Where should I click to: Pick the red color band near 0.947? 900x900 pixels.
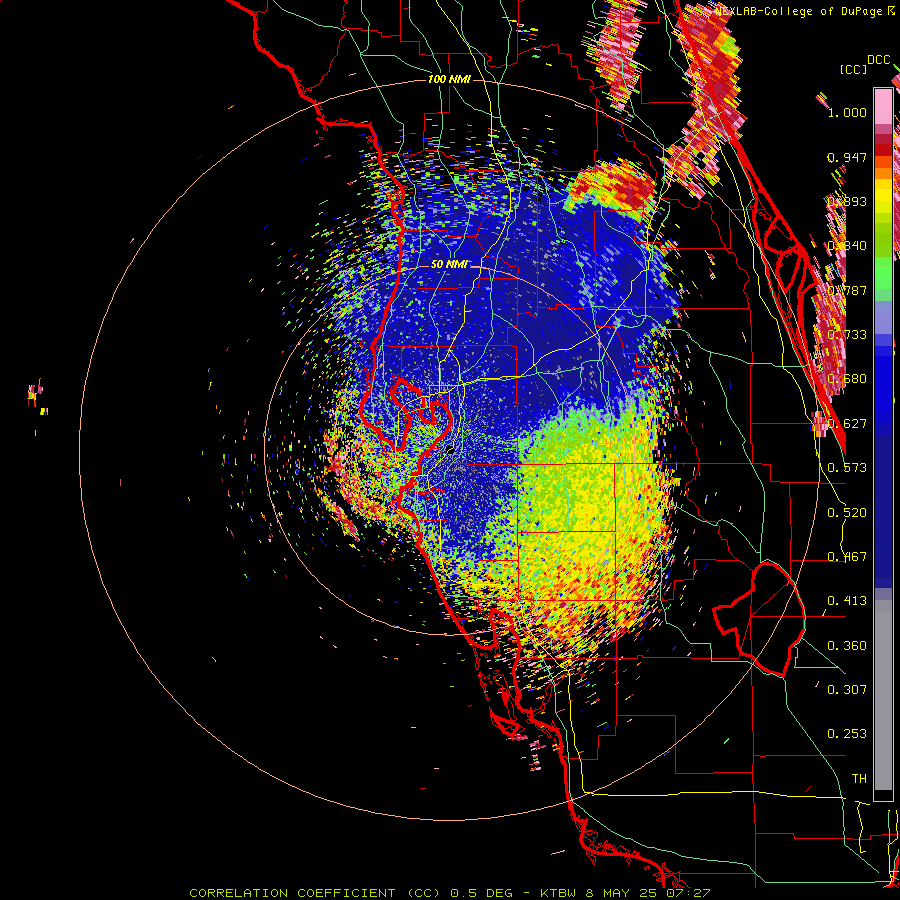(883, 149)
